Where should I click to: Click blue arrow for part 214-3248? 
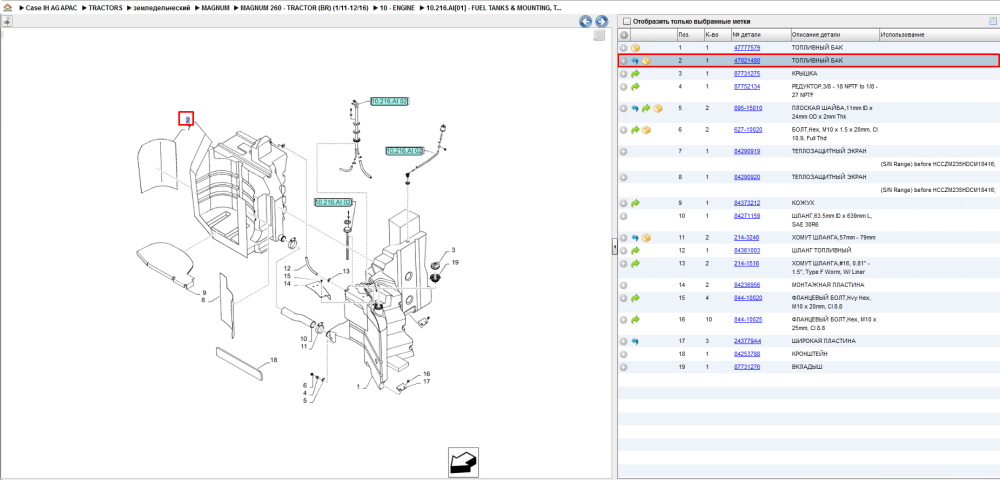pyautogui.click(x=635, y=238)
